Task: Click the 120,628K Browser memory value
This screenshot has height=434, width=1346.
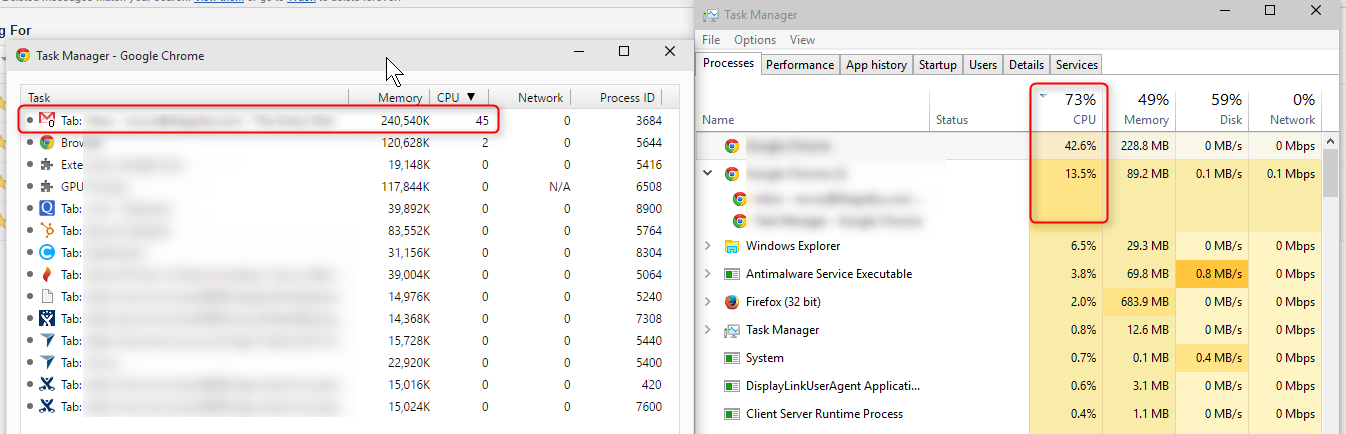Action: click(x=405, y=142)
